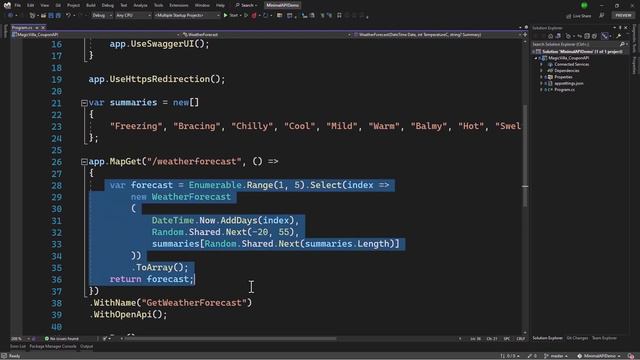Click the Solution Explorer home icon
640x360 pixels.
click(551, 36)
